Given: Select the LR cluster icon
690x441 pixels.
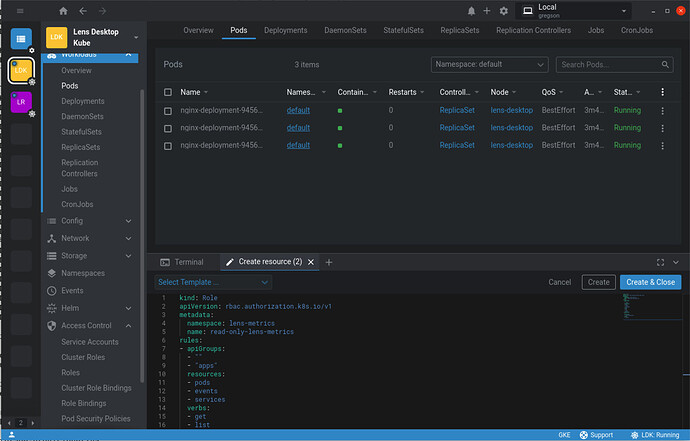Looking at the screenshot, I should pyautogui.click(x=21, y=103).
